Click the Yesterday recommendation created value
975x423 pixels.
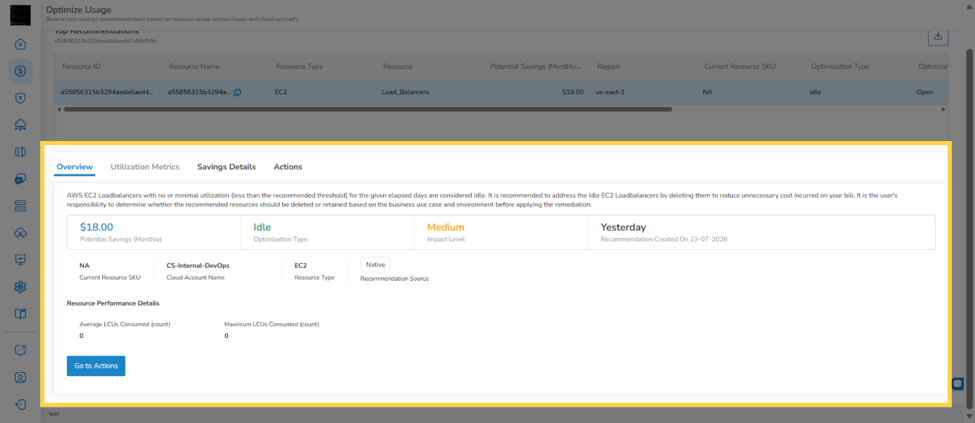(x=623, y=227)
